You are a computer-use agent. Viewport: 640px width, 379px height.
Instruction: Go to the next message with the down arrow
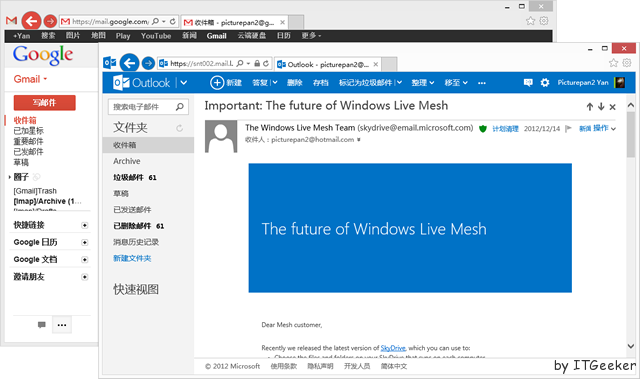tap(601, 107)
